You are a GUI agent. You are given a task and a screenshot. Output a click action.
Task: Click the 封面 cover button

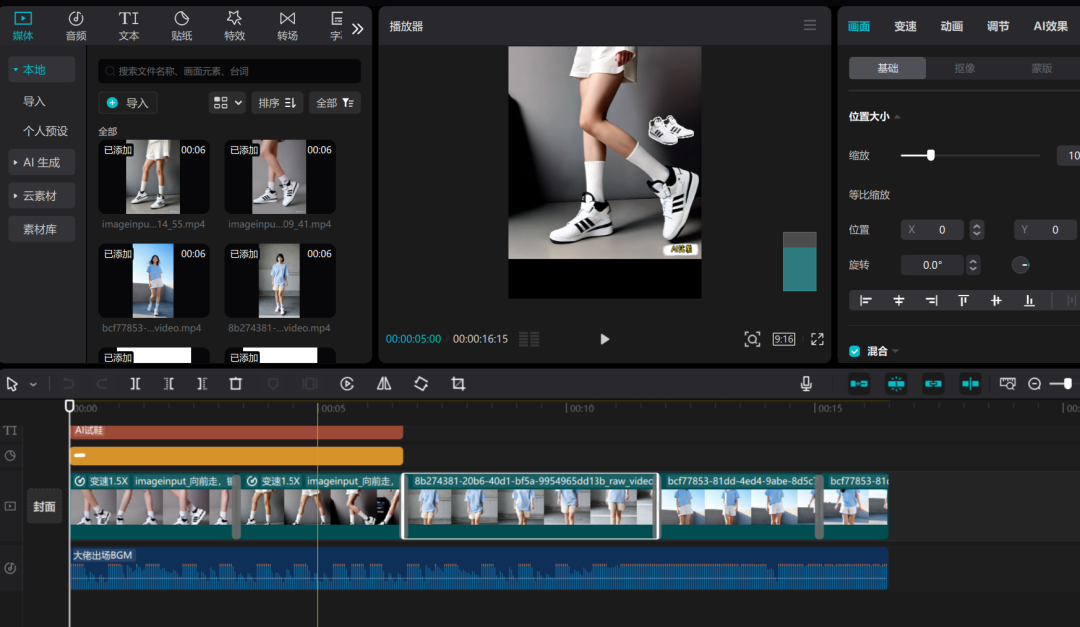pyautogui.click(x=44, y=506)
